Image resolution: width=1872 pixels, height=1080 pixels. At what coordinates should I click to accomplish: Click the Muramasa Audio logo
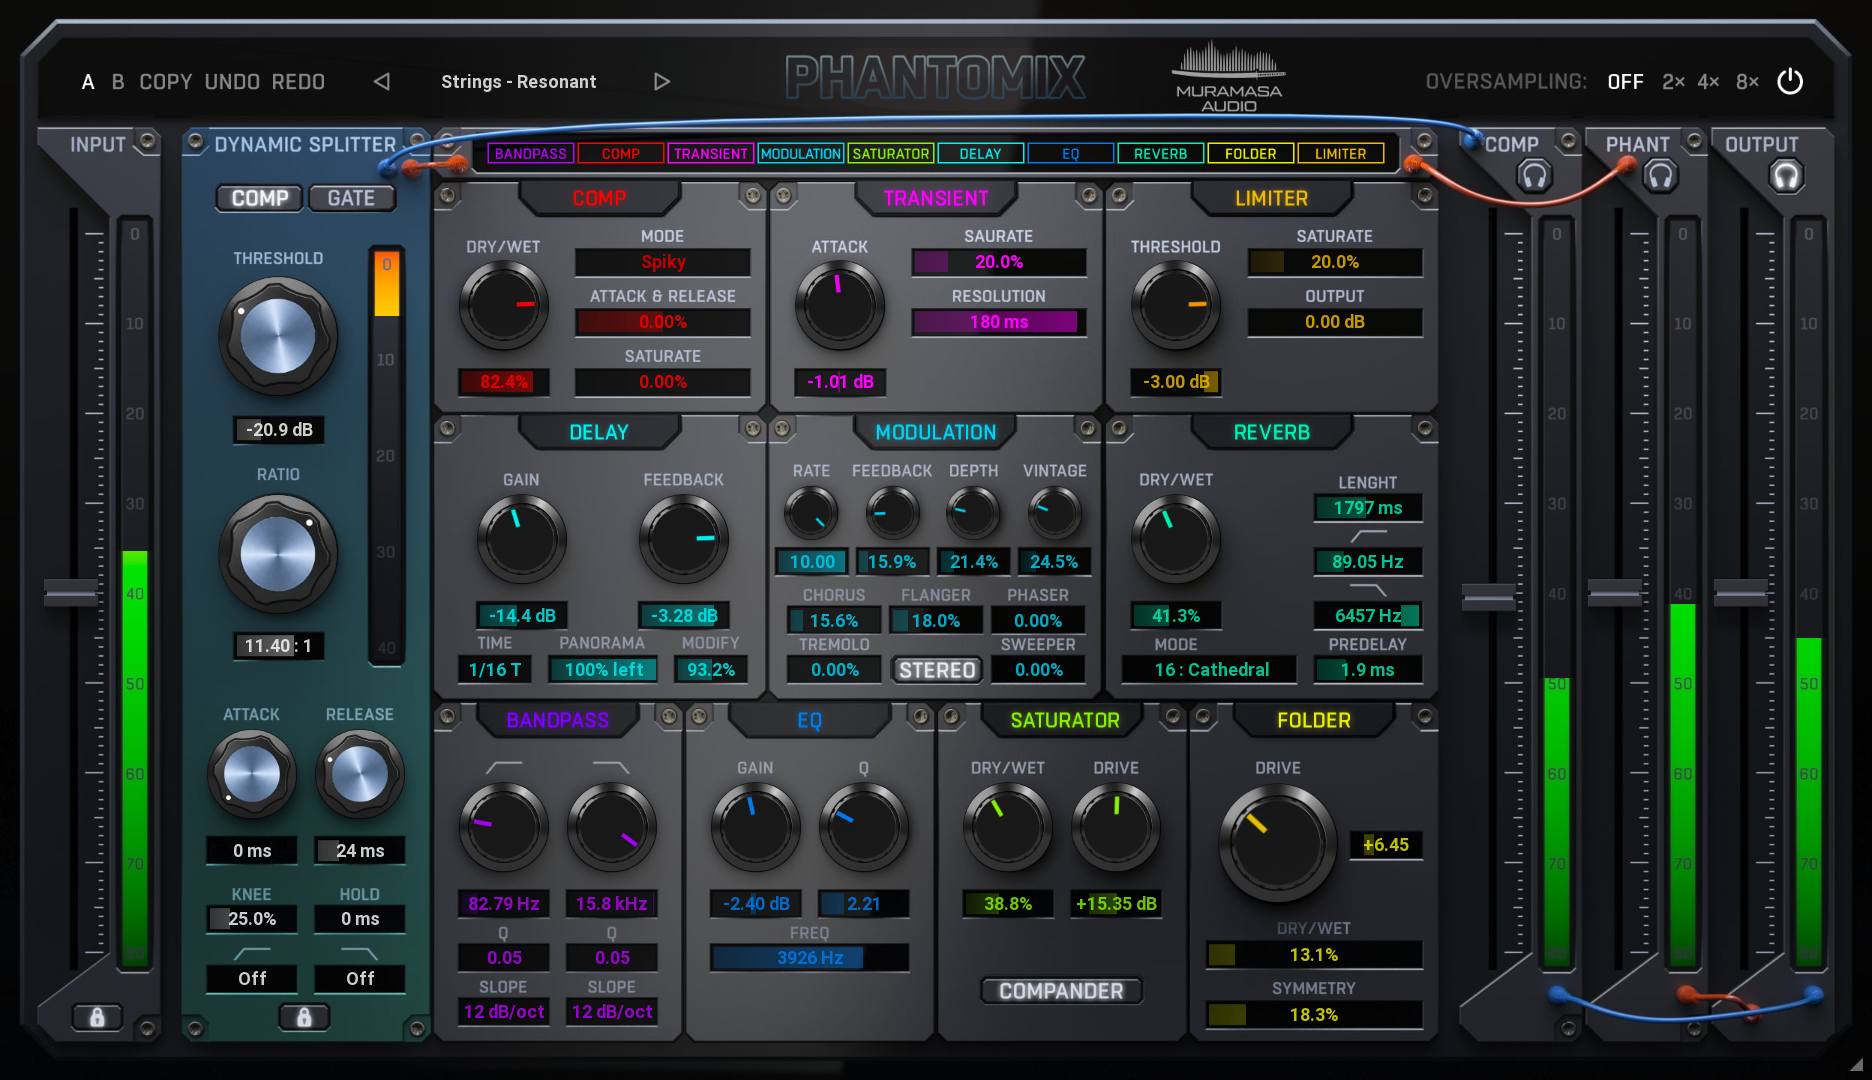click(x=1228, y=74)
